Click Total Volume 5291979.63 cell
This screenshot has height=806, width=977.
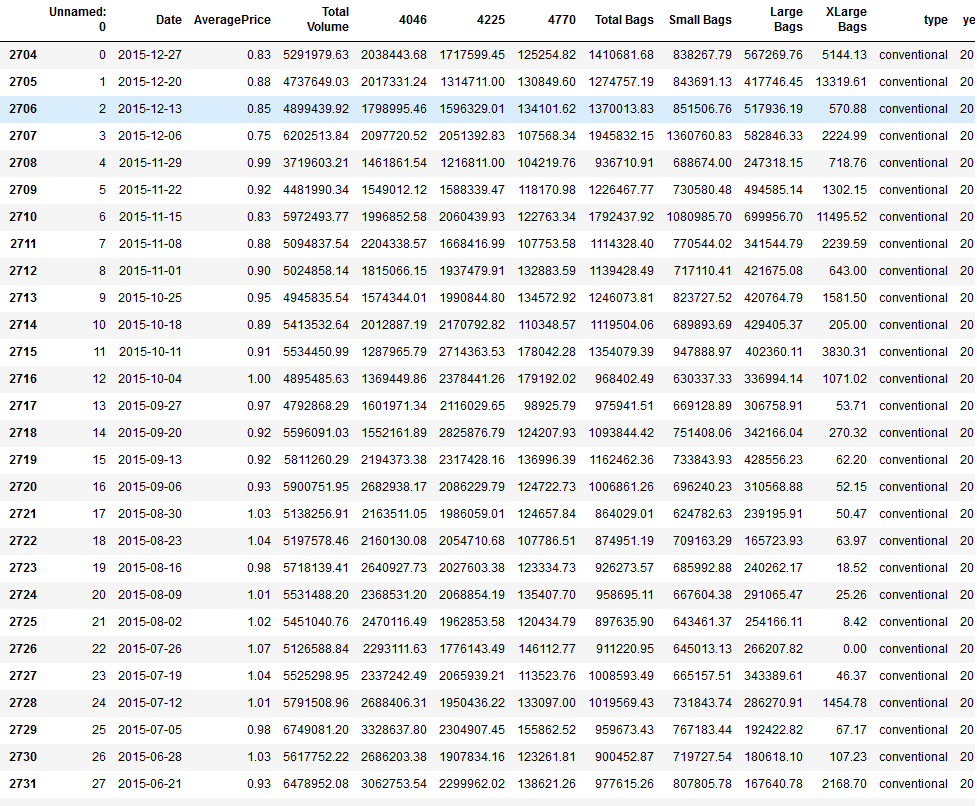click(x=316, y=55)
